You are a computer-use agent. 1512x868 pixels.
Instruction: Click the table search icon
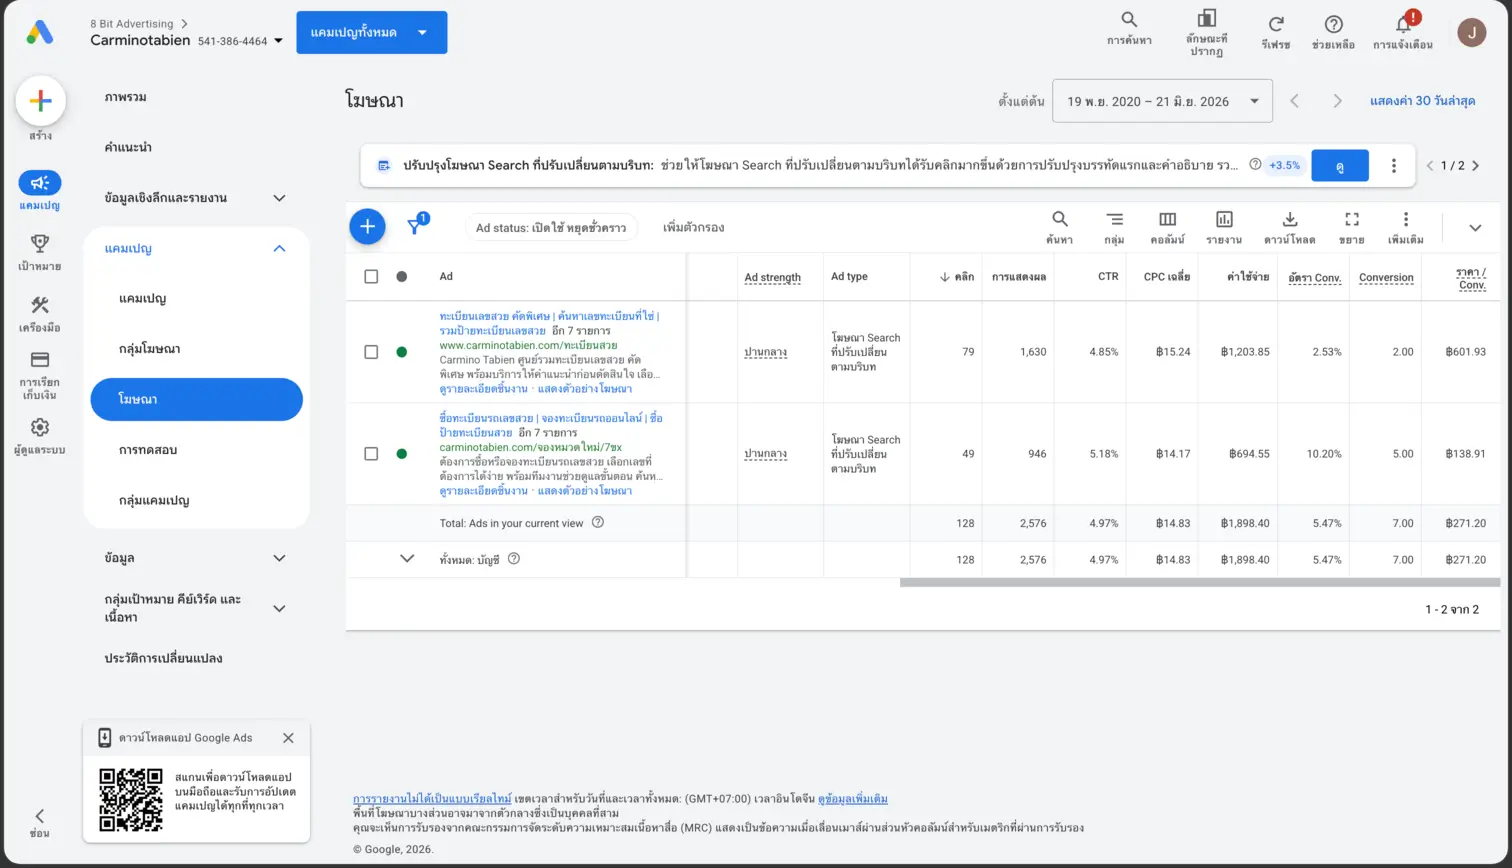(1060, 219)
